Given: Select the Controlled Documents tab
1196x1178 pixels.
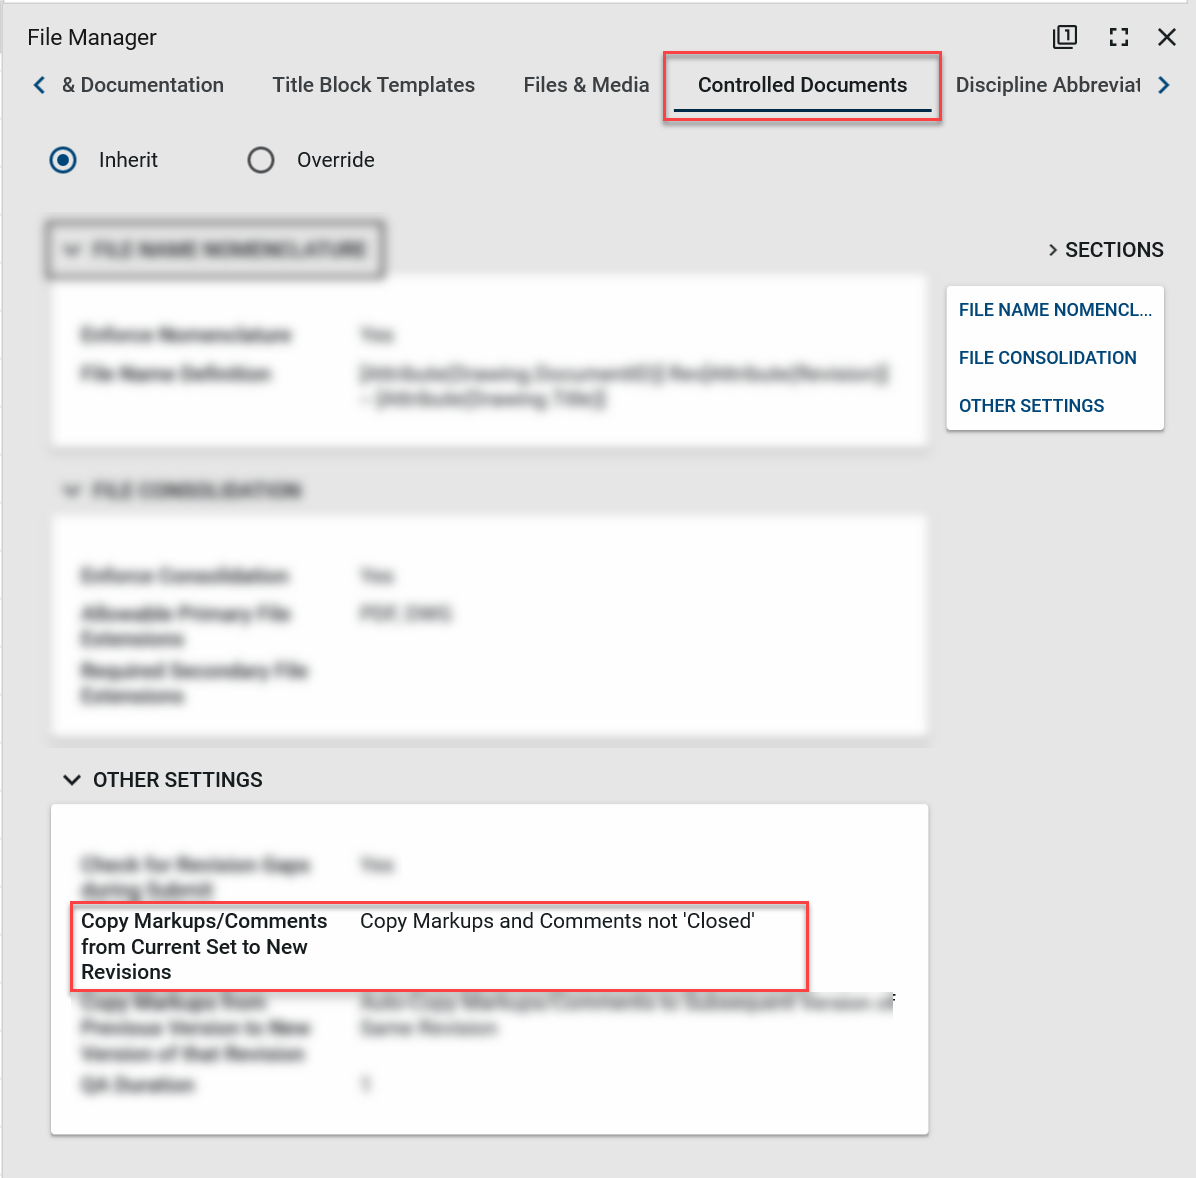Looking at the screenshot, I should pyautogui.click(x=802, y=85).
